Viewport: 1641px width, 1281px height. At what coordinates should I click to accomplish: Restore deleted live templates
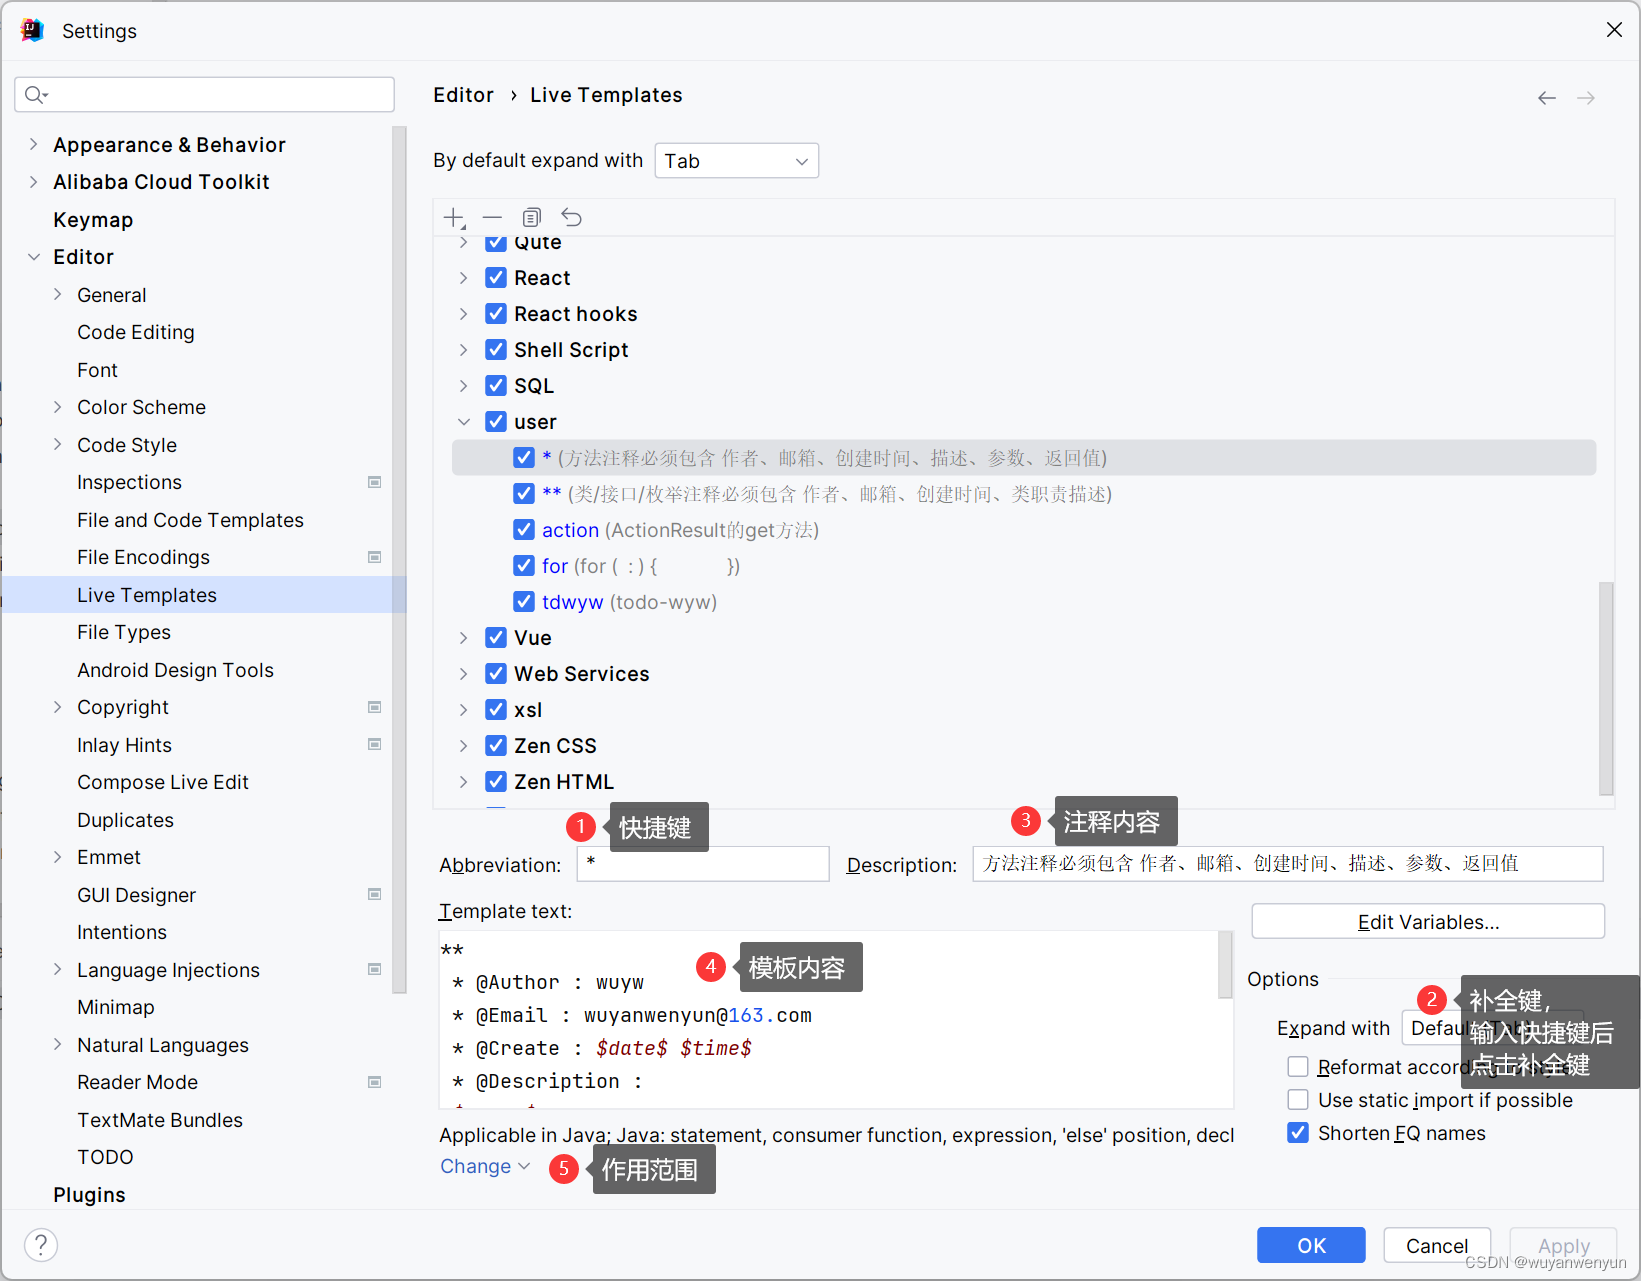pos(571,218)
